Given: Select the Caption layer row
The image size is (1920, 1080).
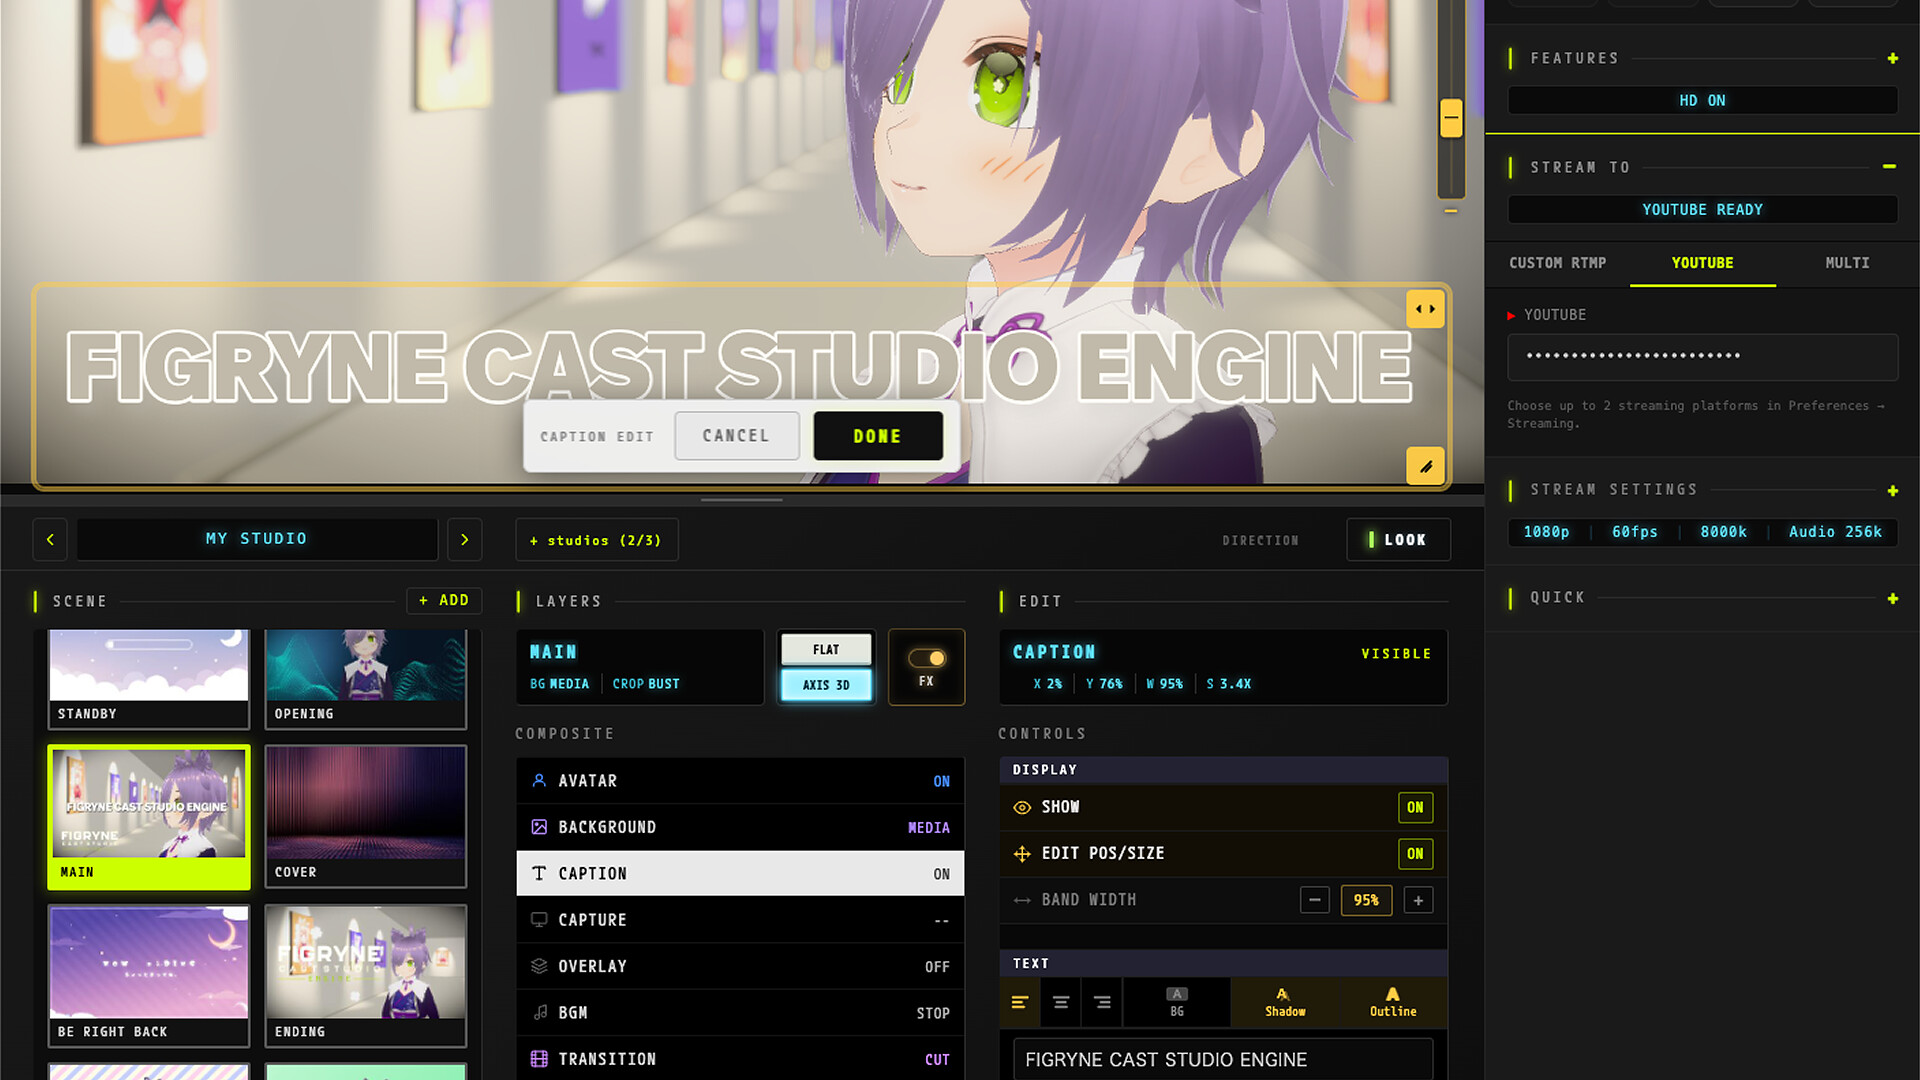Looking at the screenshot, I should point(740,873).
